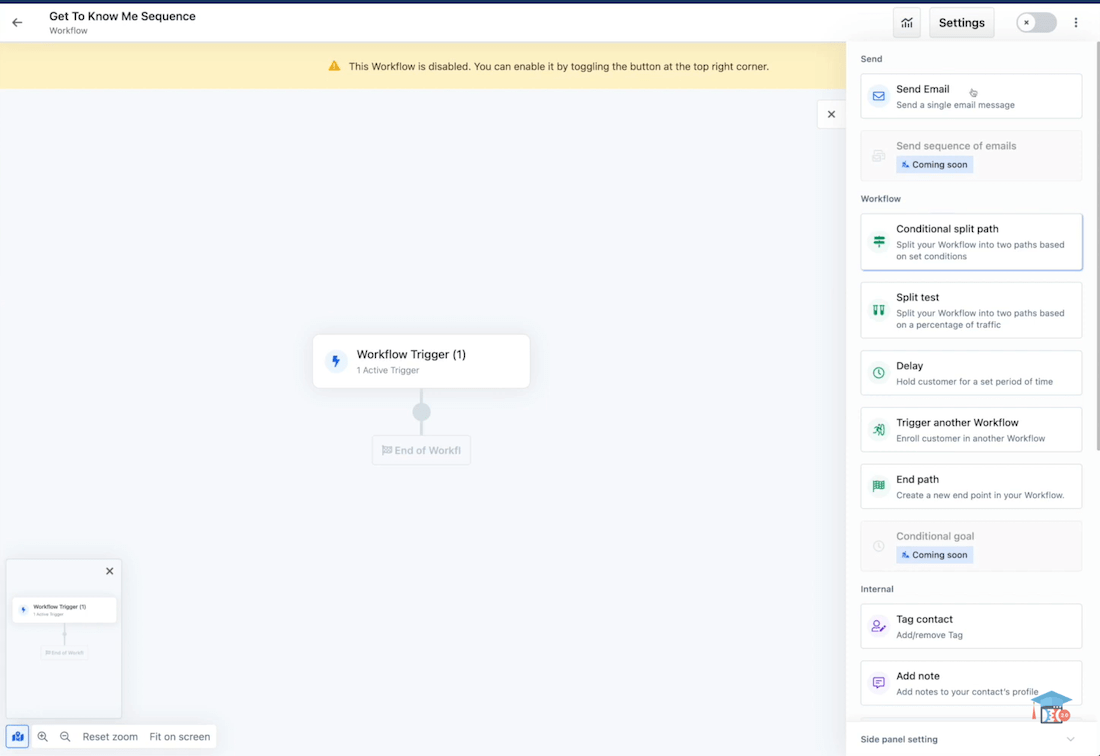Click the Coming soon badge under Send sequence

click(x=934, y=165)
